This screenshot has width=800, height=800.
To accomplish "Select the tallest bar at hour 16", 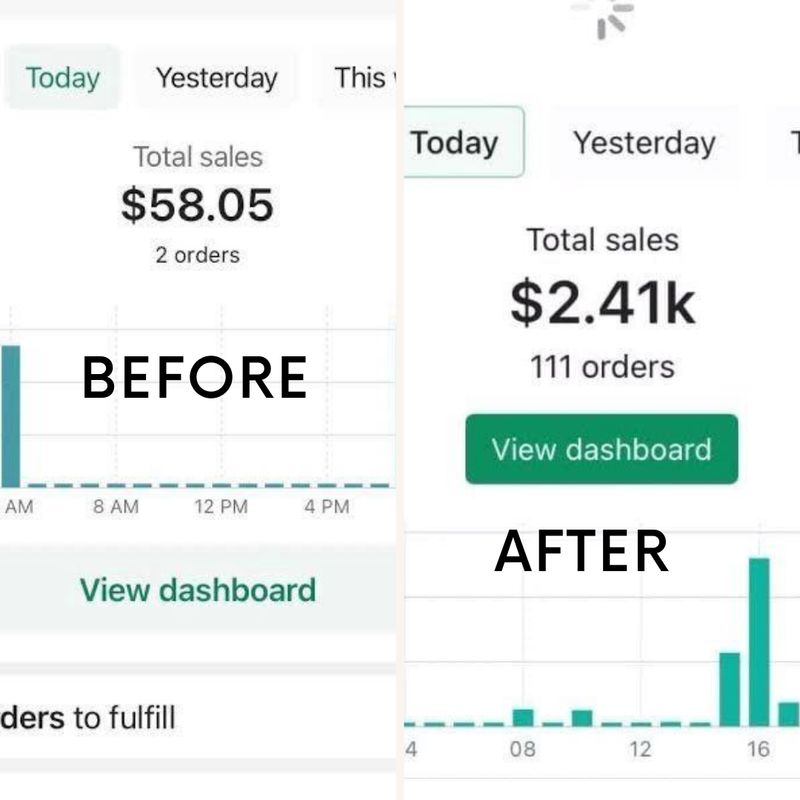I will [759, 641].
